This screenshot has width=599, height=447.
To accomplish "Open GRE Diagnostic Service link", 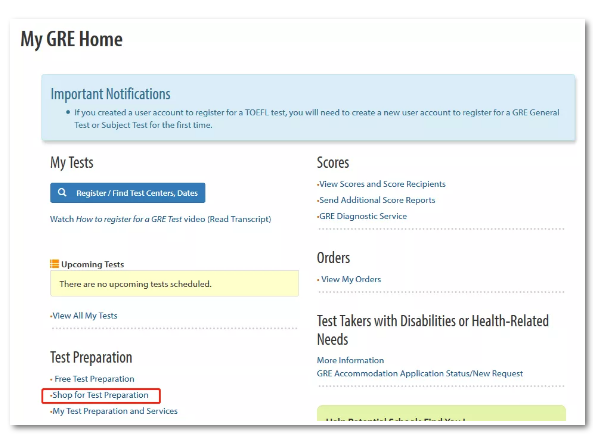I will tap(363, 216).
